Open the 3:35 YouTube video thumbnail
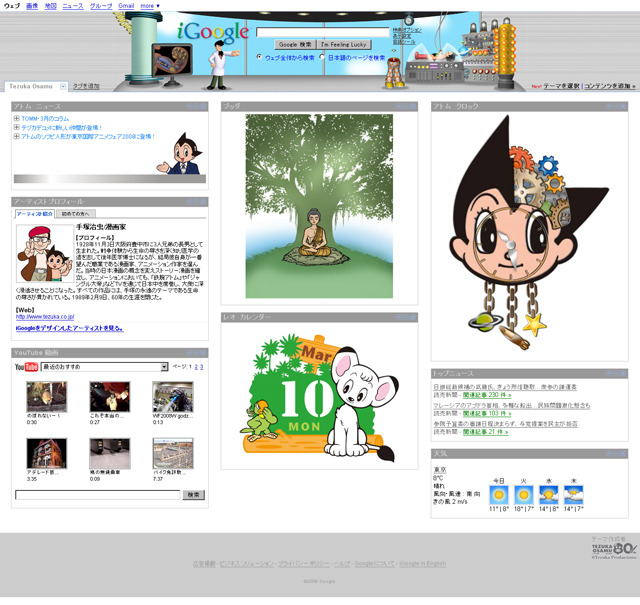640x605 pixels. point(47,454)
